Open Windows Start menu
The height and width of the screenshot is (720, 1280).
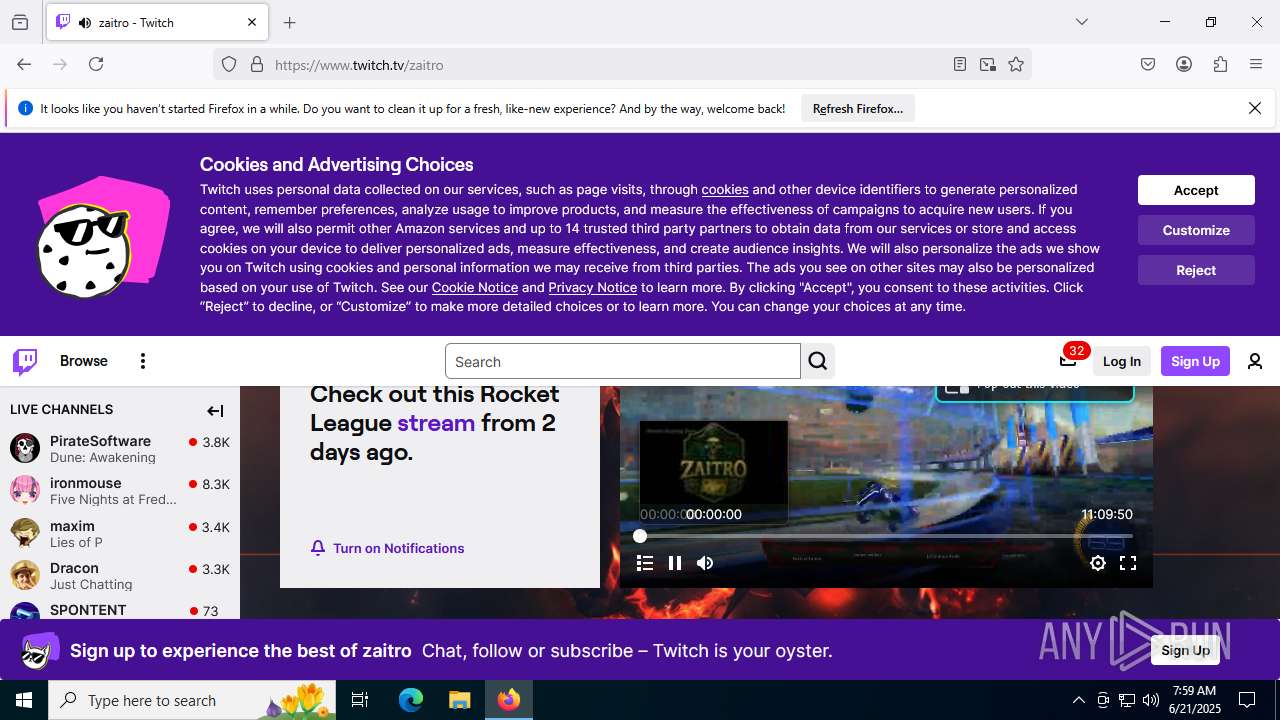pyautogui.click(x=24, y=700)
